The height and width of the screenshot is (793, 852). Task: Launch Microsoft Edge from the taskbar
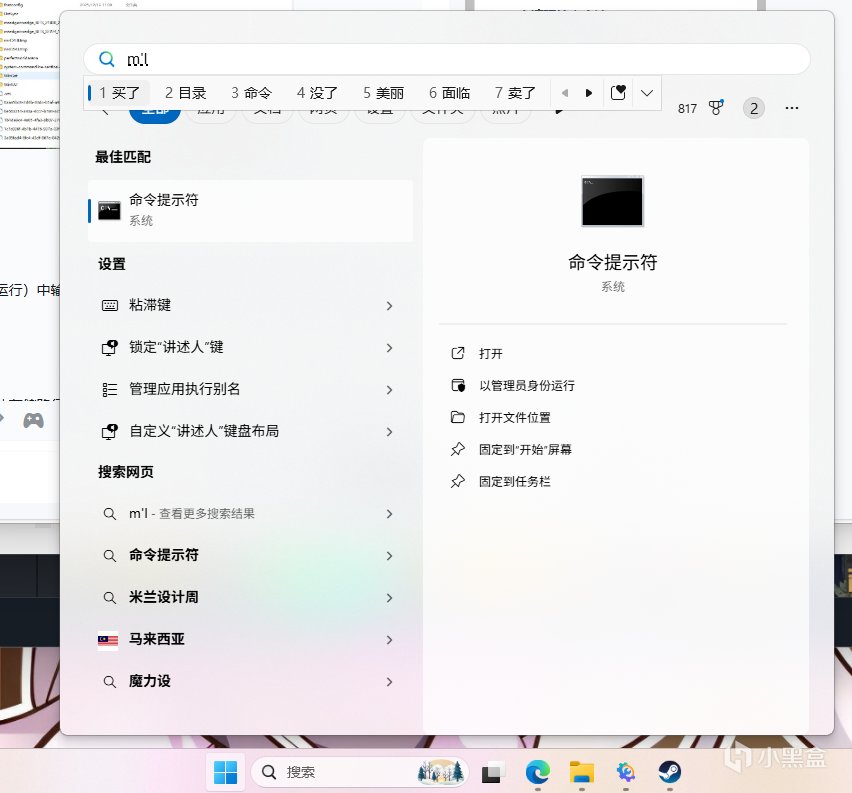(x=537, y=772)
